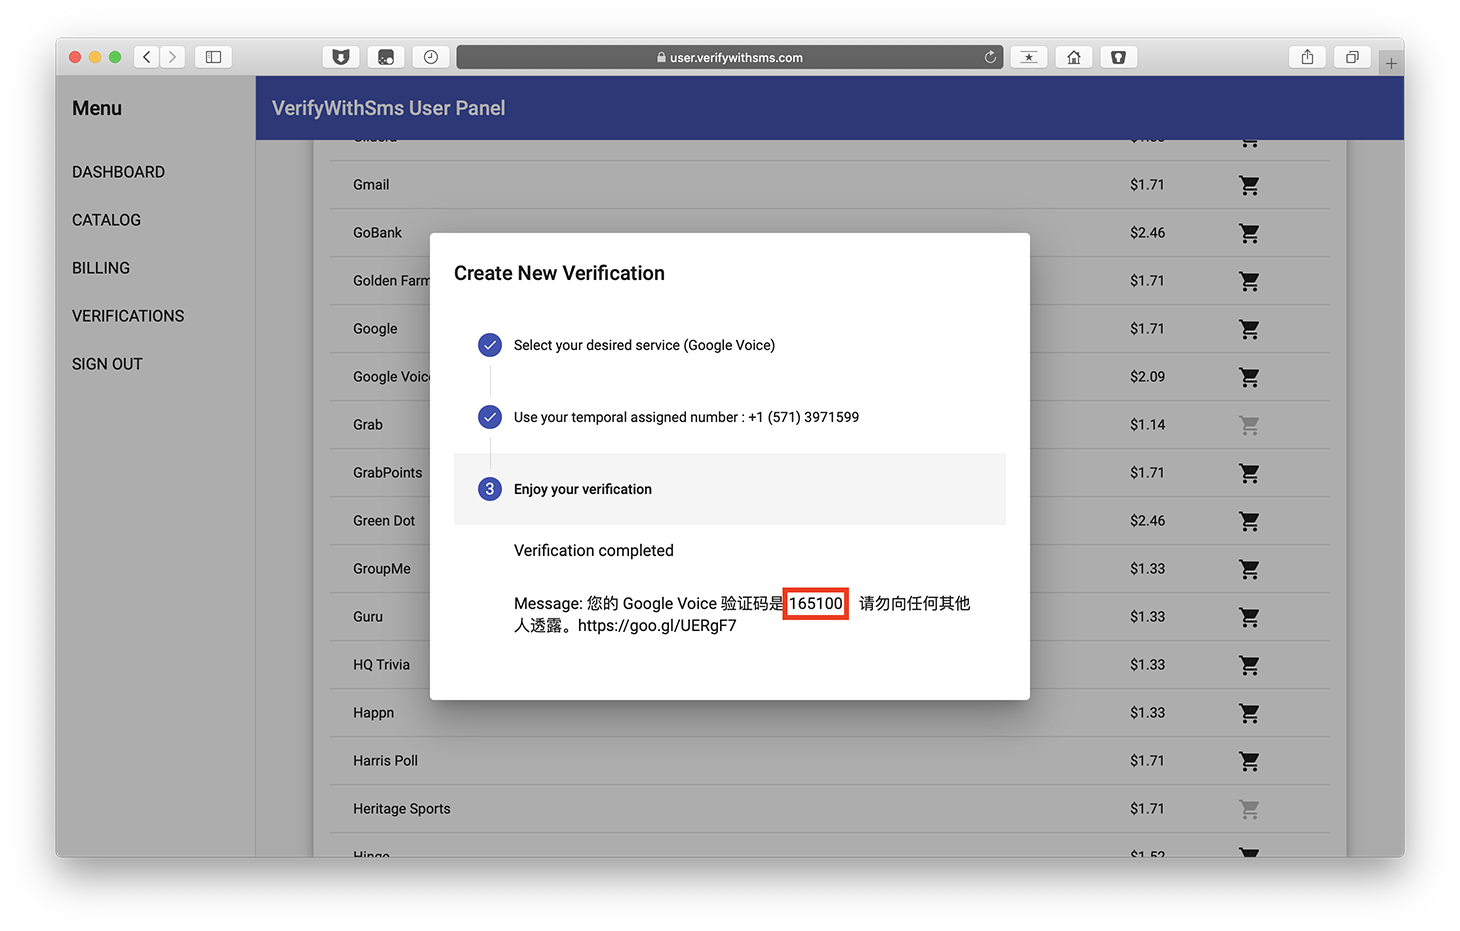Click cart icon for Happn
This screenshot has width=1460, height=931.
coord(1249,713)
